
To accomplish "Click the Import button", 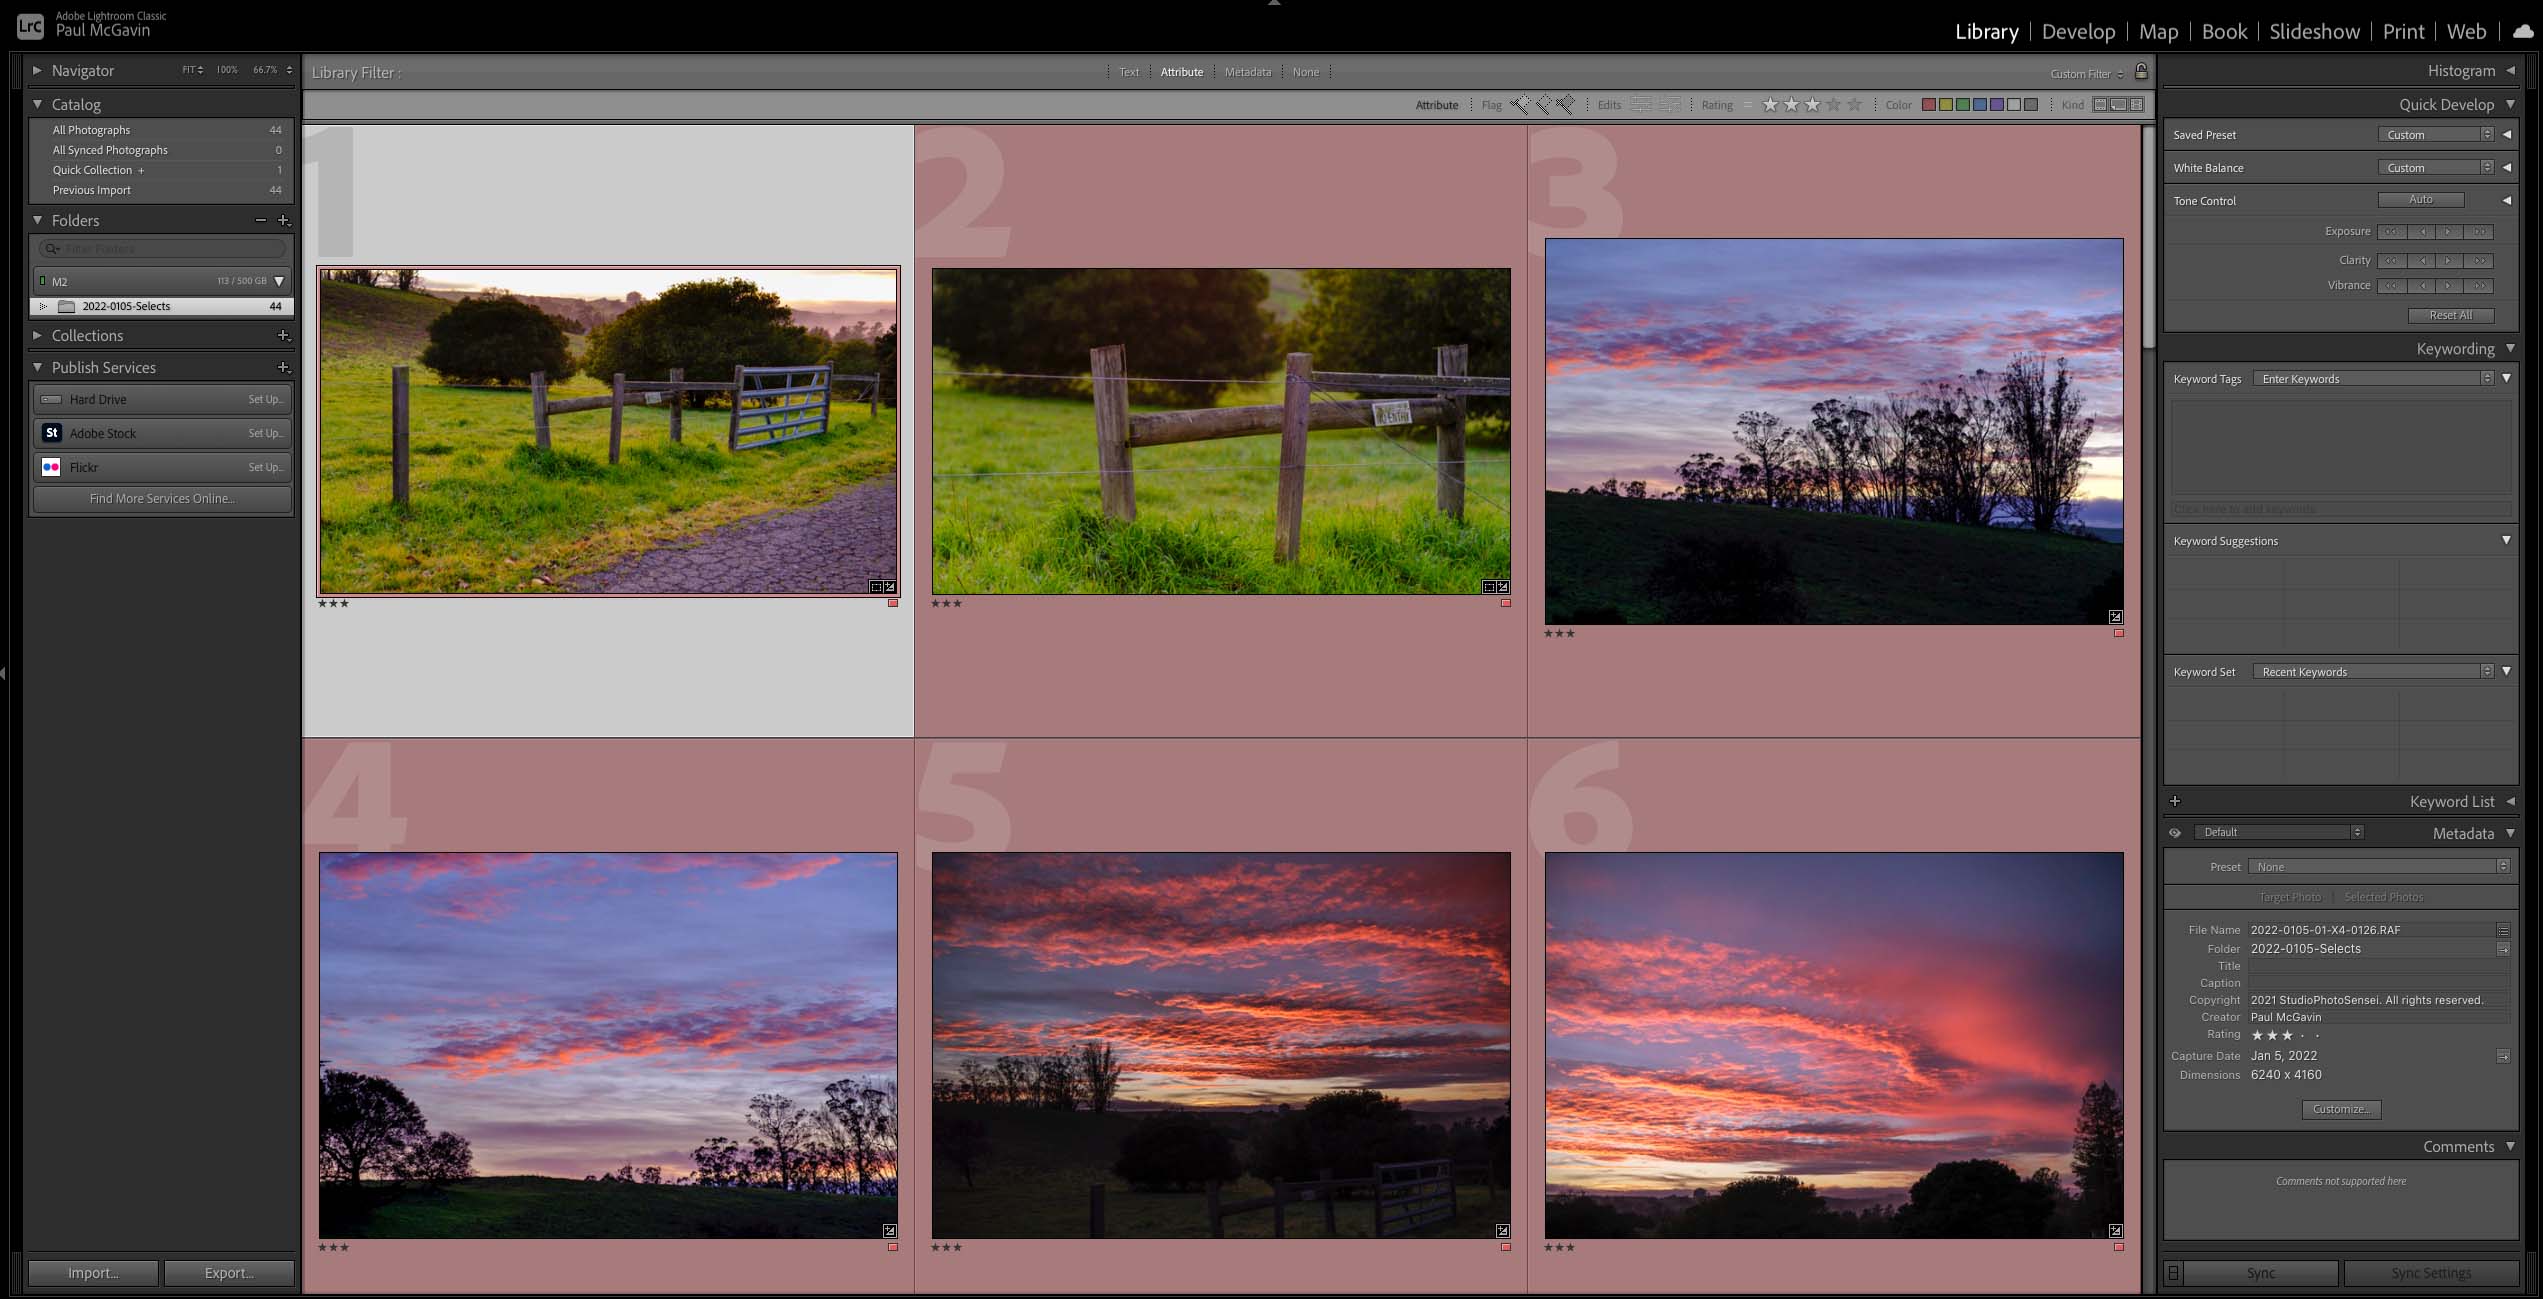I will click(x=93, y=1273).
